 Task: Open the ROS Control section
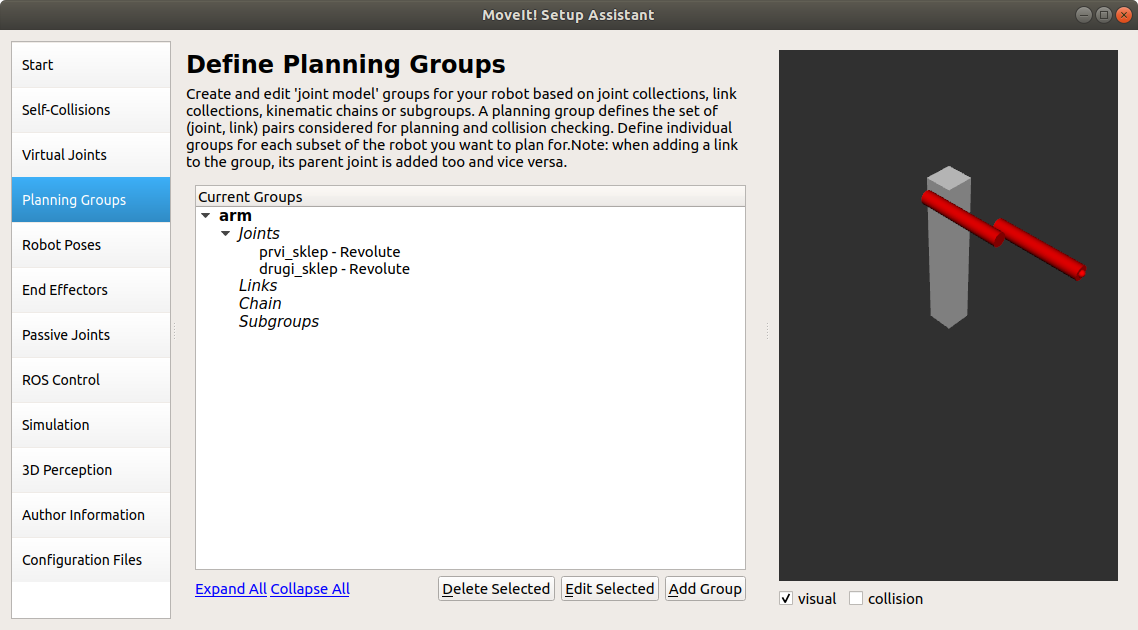(91, 380)
